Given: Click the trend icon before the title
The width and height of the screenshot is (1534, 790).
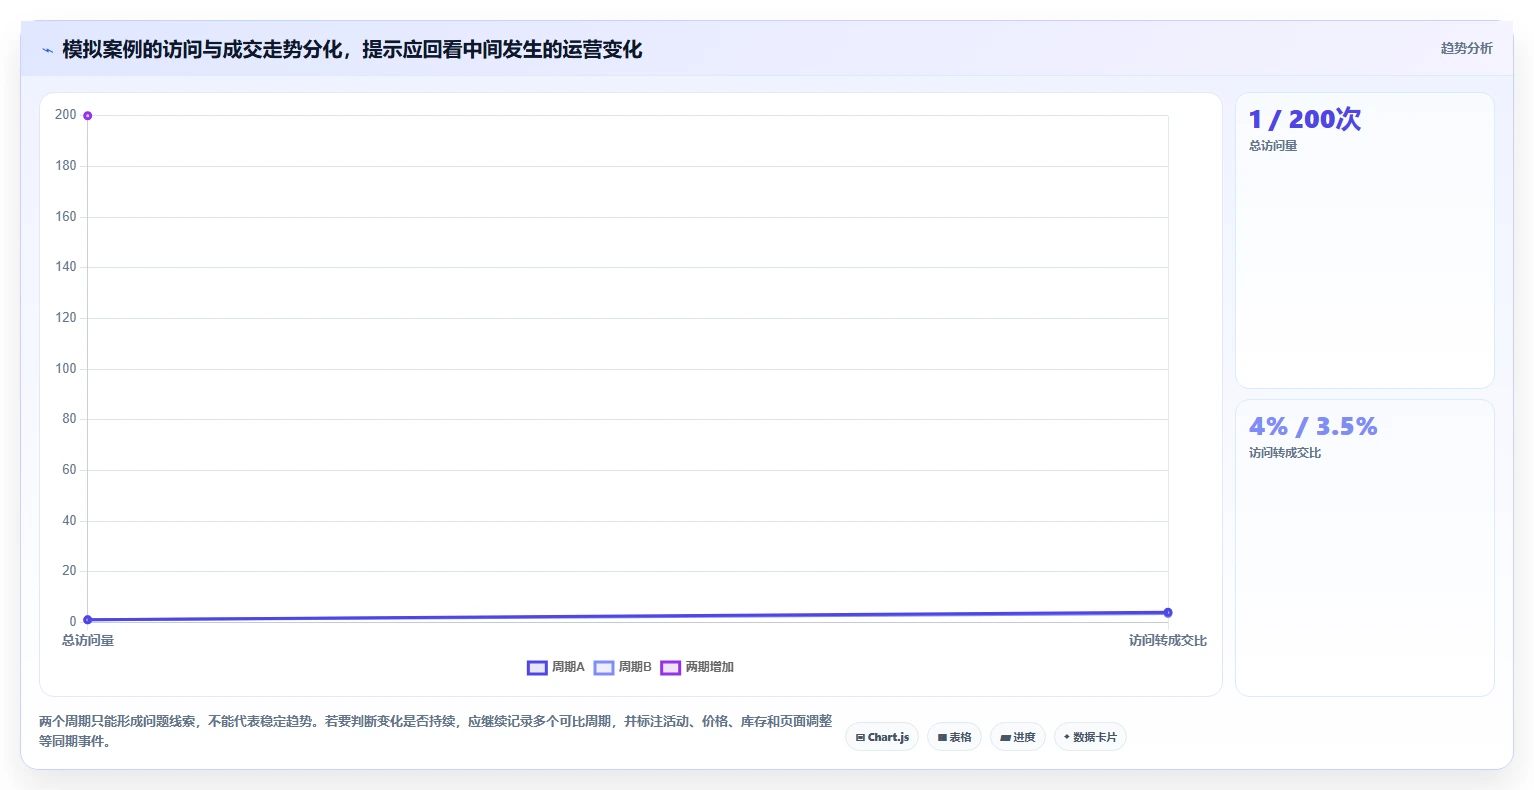Looking at the screenshot, I should point(47,50).
